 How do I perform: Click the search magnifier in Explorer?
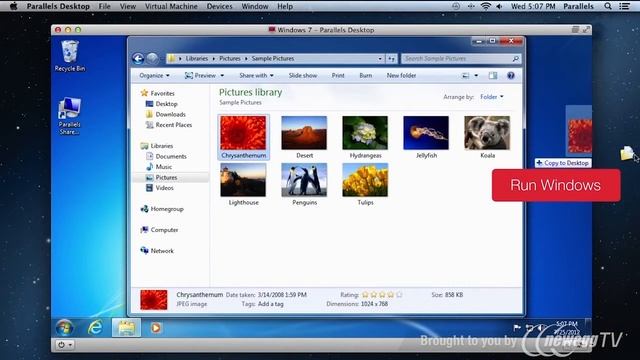click(516, 59)
